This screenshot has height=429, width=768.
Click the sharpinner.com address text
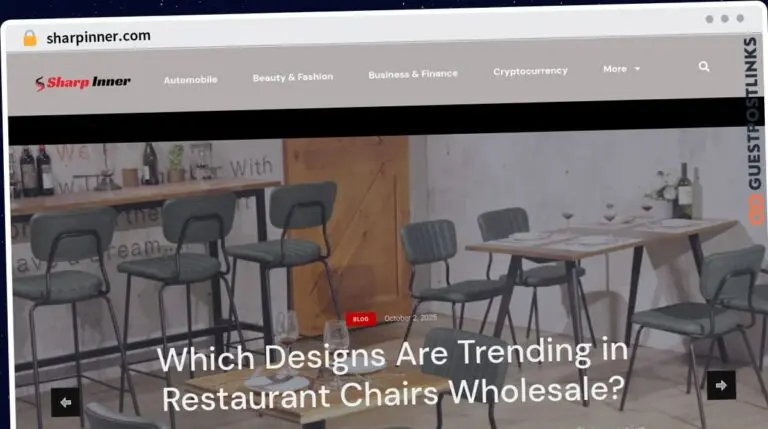pyautogui.click(x=98, y=37)
